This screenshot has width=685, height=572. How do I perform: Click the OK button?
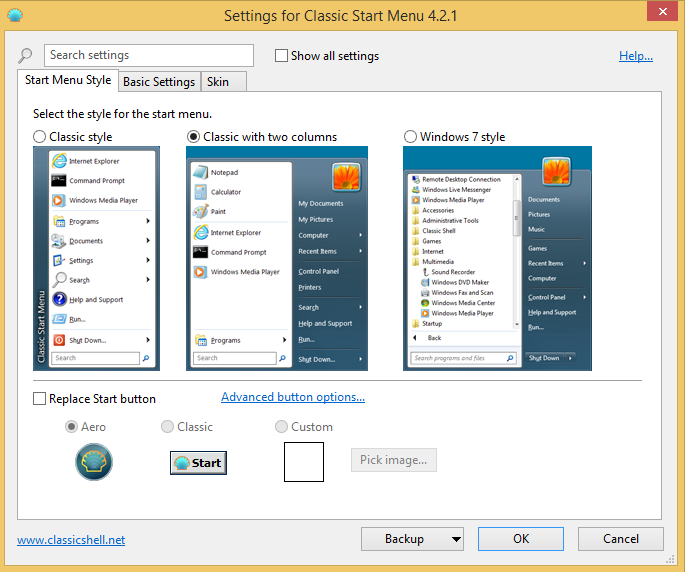click(x=521, y=539)
